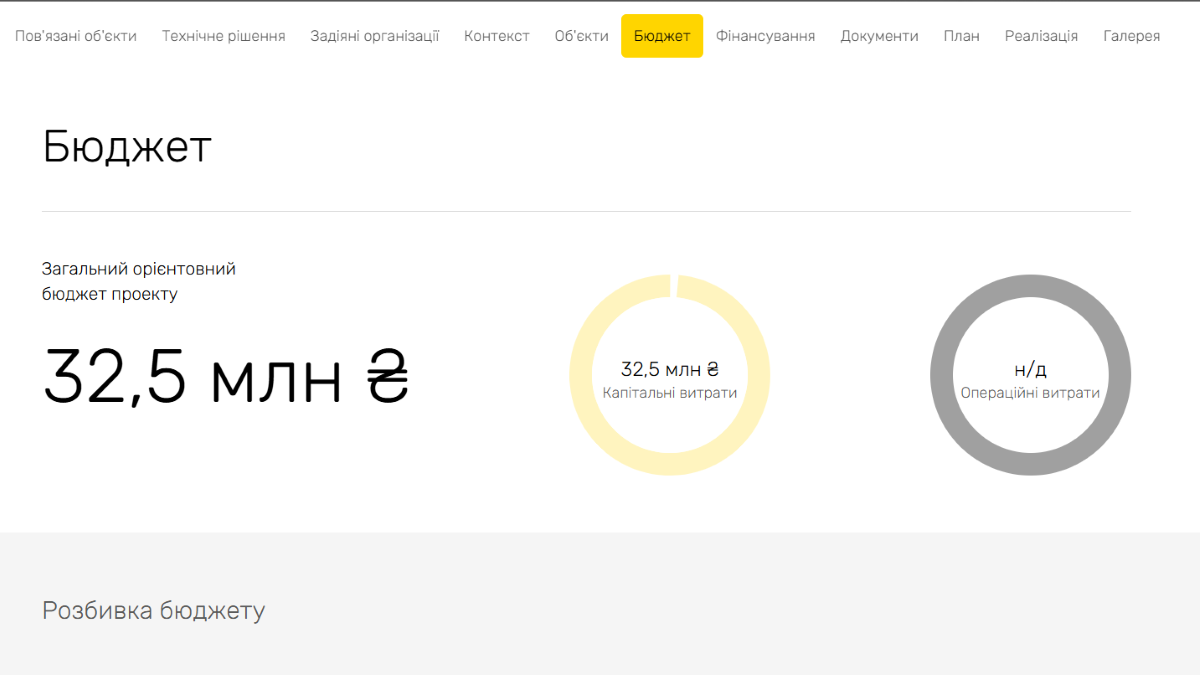Open the Документи tab
The image size is (1200, 675).
pyautogui.click(x=879, y=36)
